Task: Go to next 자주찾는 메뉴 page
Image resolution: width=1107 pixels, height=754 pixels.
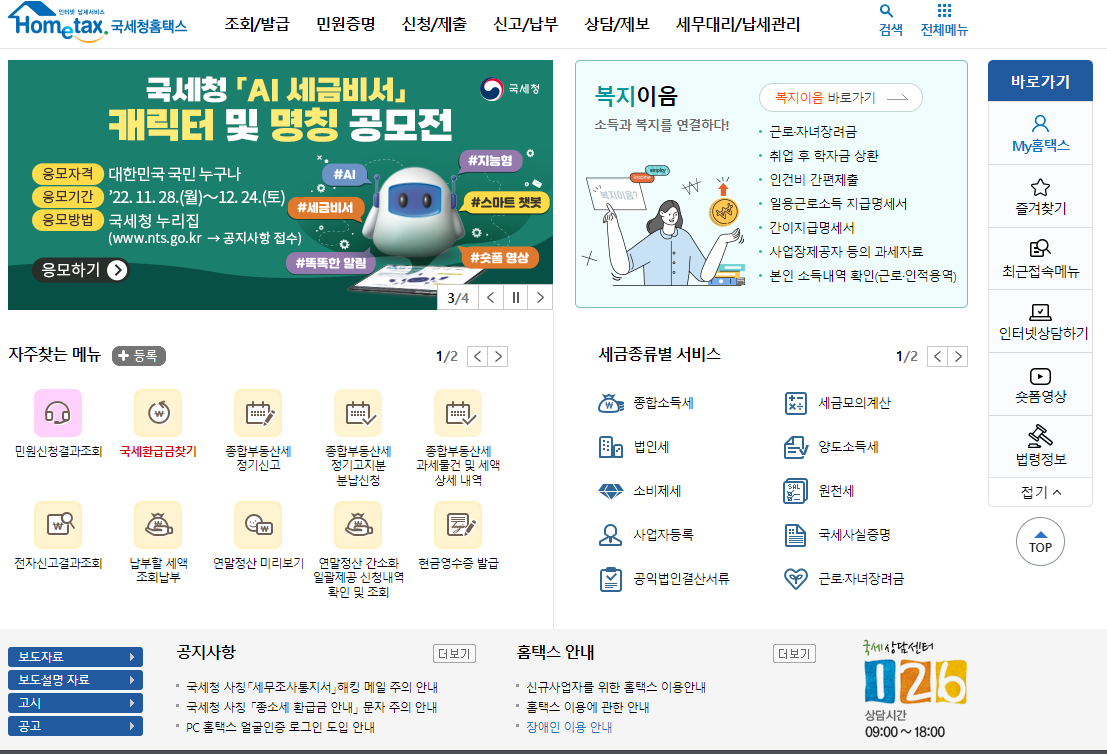Action: pos(498,357)
